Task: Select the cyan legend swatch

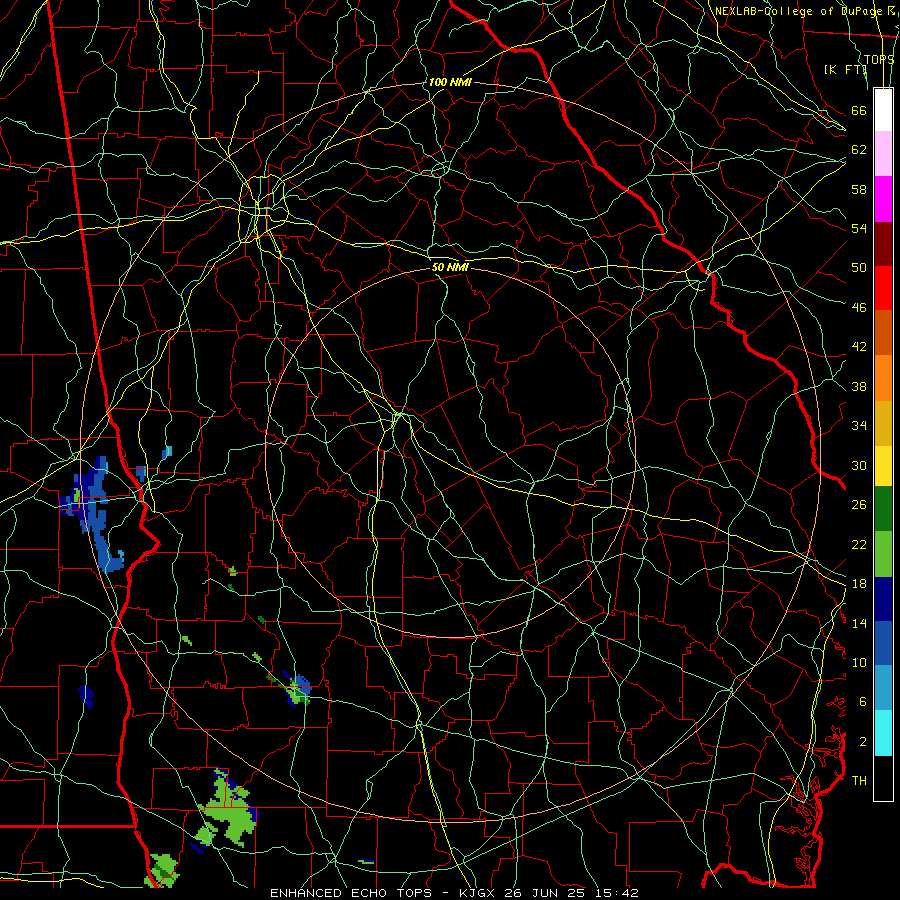Action: [883, 733]
